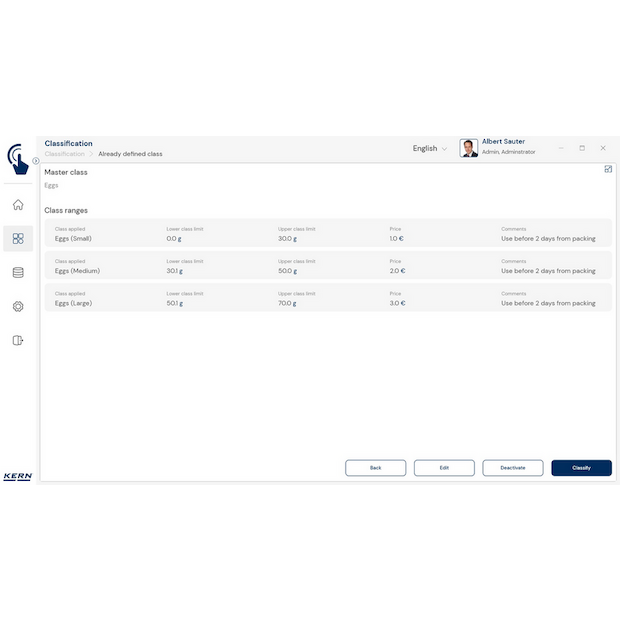This screenshot has width=620, height=620.
Task: Click the panel expand icon at top right
Action: pos(608,169)
